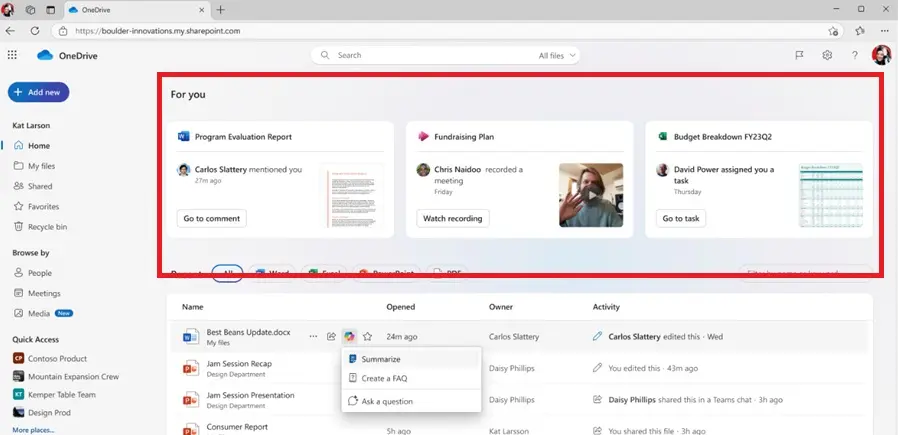
Task: Sort by the Owner column header
Action: point(501,307)
